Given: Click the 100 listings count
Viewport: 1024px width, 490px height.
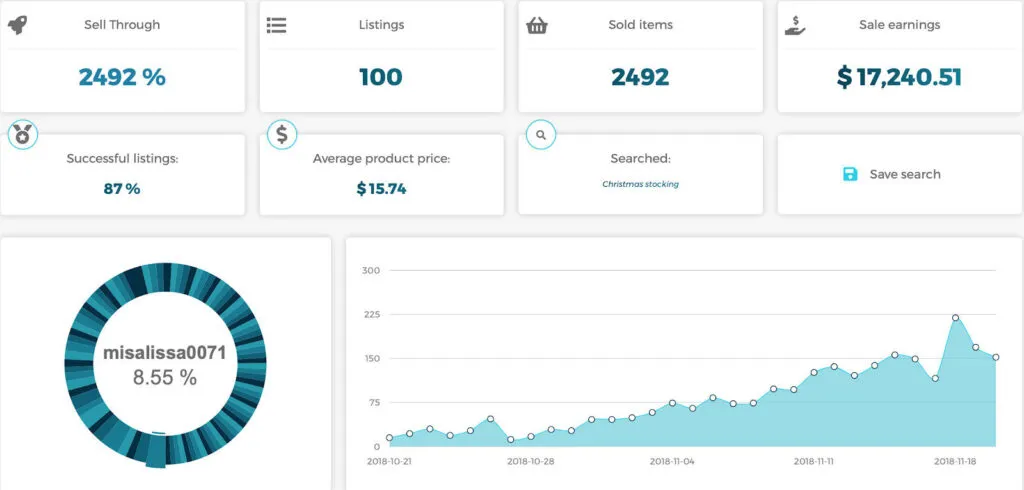Looking at the screenshot, I should 381,76.
